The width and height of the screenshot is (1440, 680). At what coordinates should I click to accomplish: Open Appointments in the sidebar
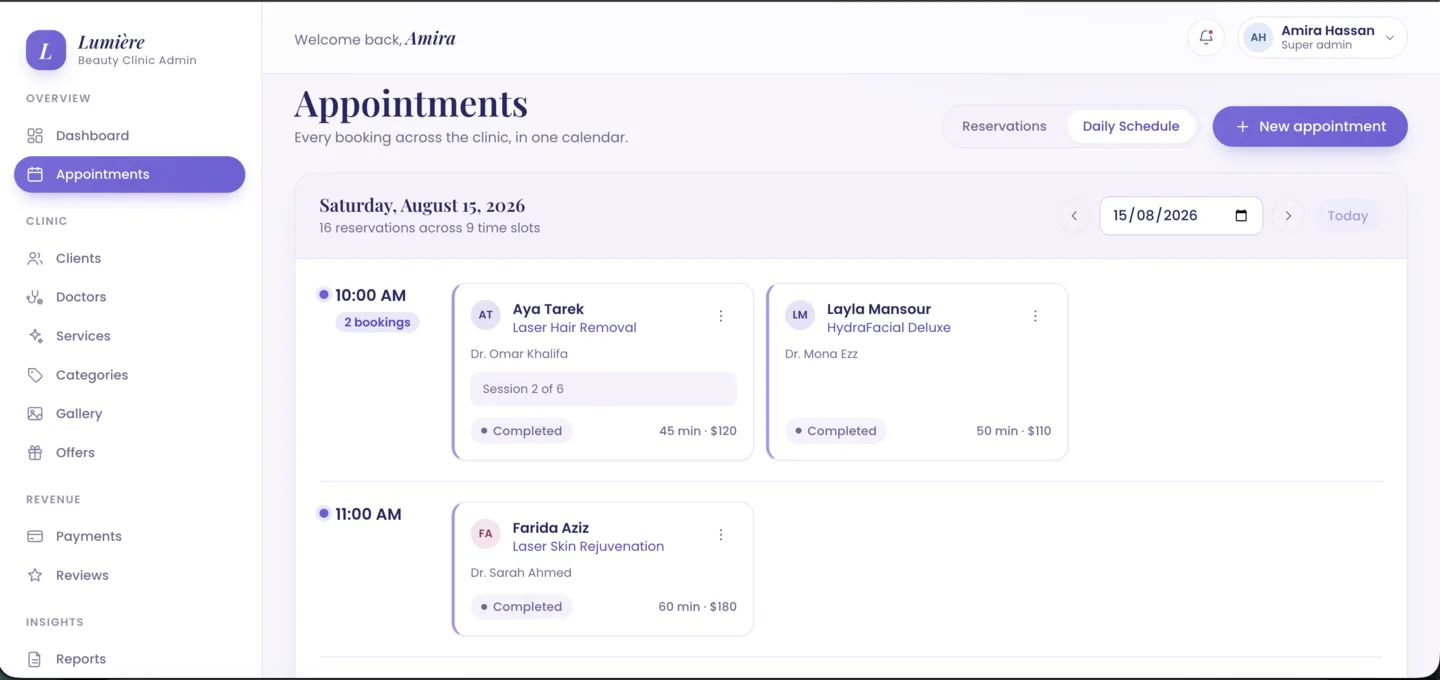[x=130, y=174]
